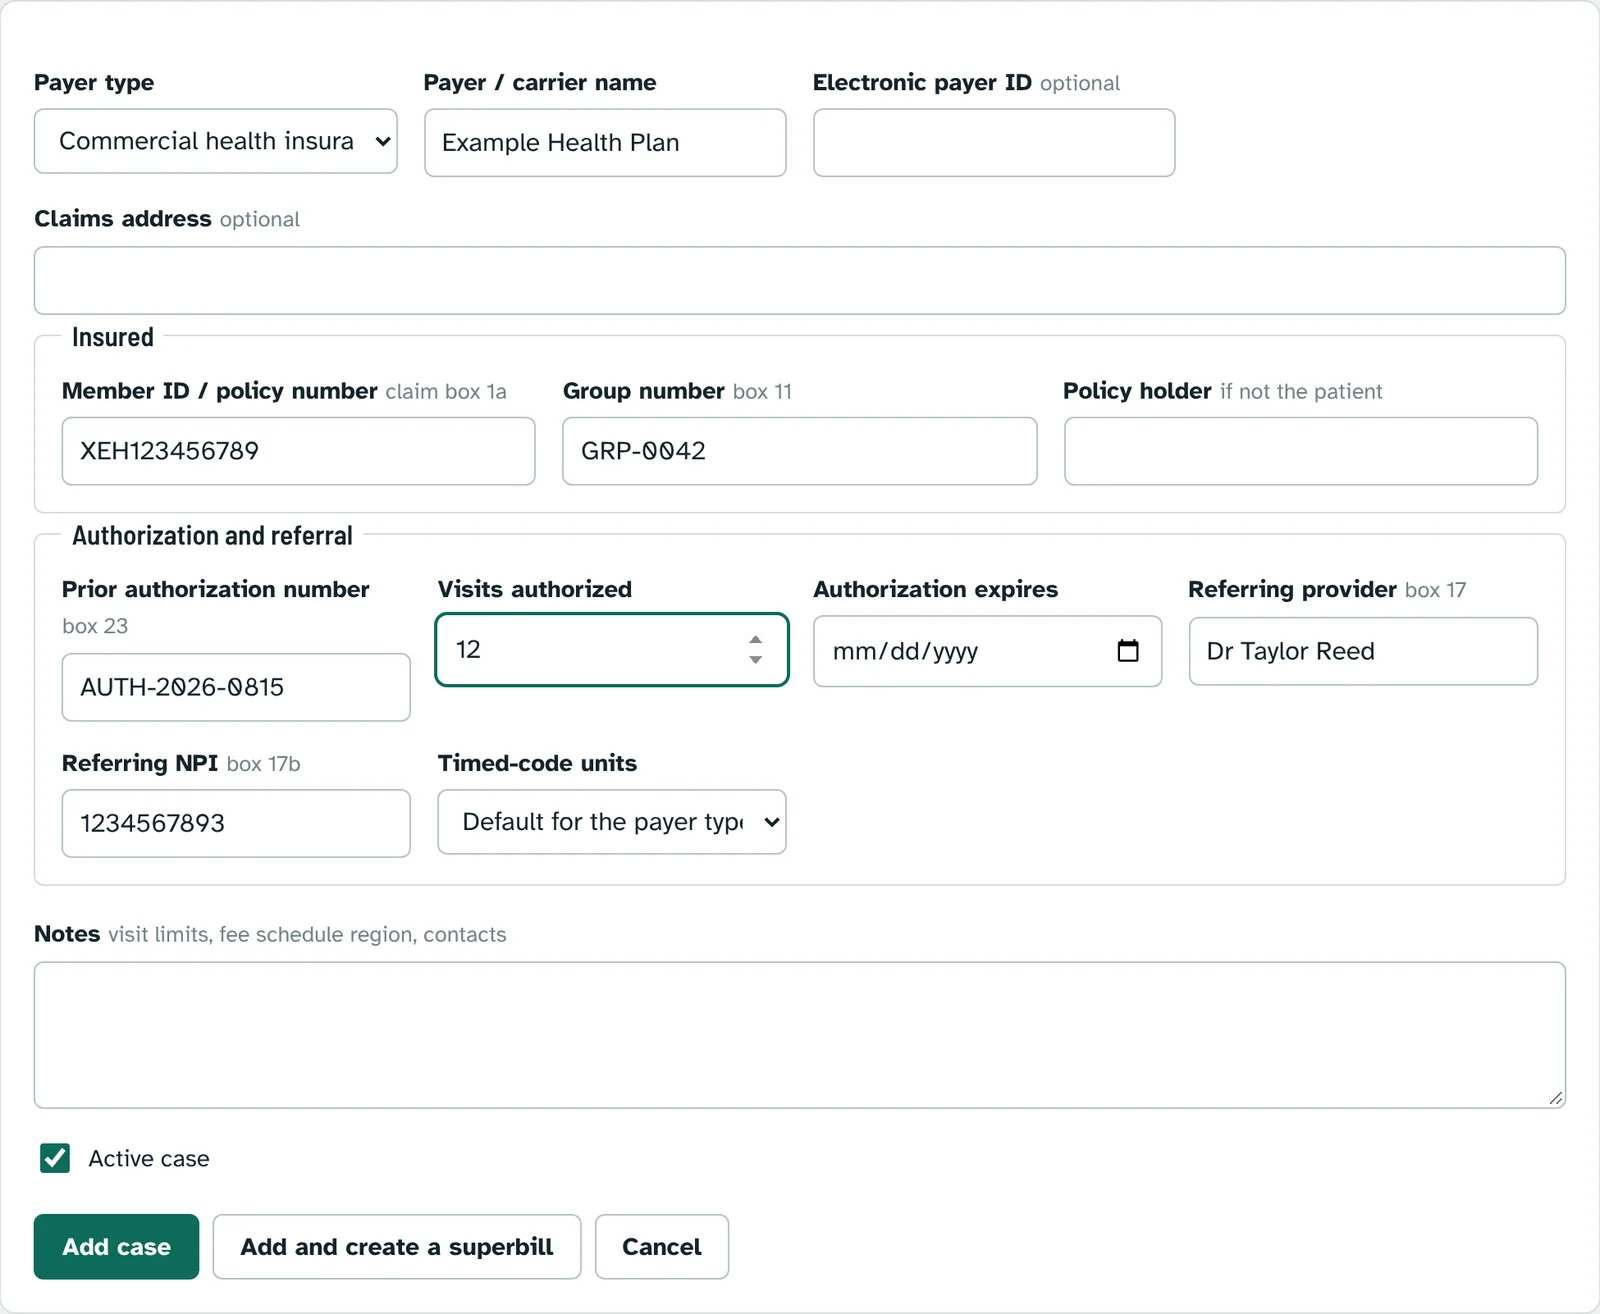
Task: Click the Referring NPI input
Action: (x=236, y=823)
